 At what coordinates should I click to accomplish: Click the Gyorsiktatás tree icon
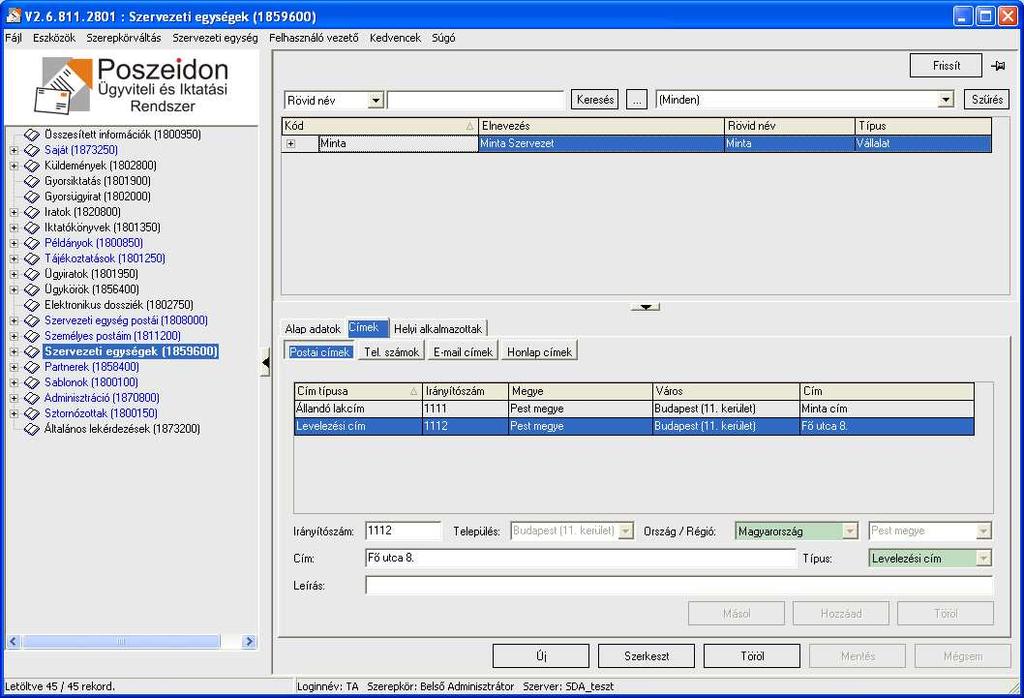31,181
